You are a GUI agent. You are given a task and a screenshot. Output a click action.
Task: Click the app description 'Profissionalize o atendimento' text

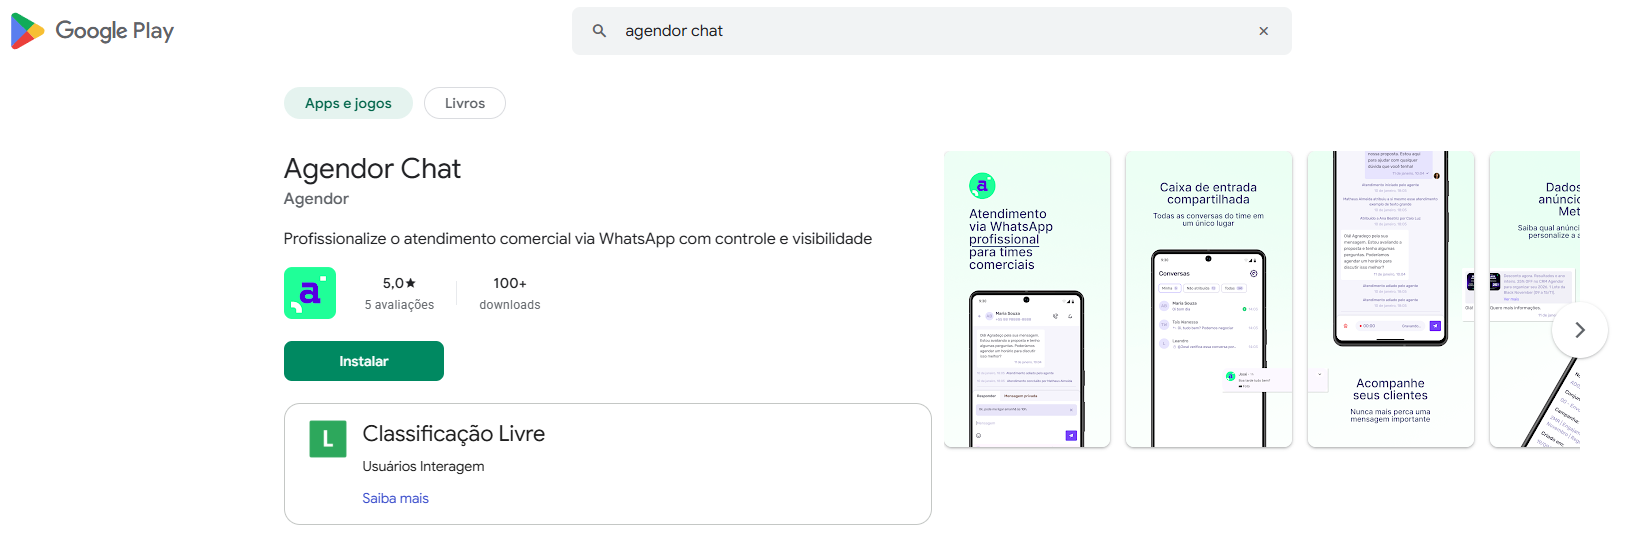tap(578, 239)
